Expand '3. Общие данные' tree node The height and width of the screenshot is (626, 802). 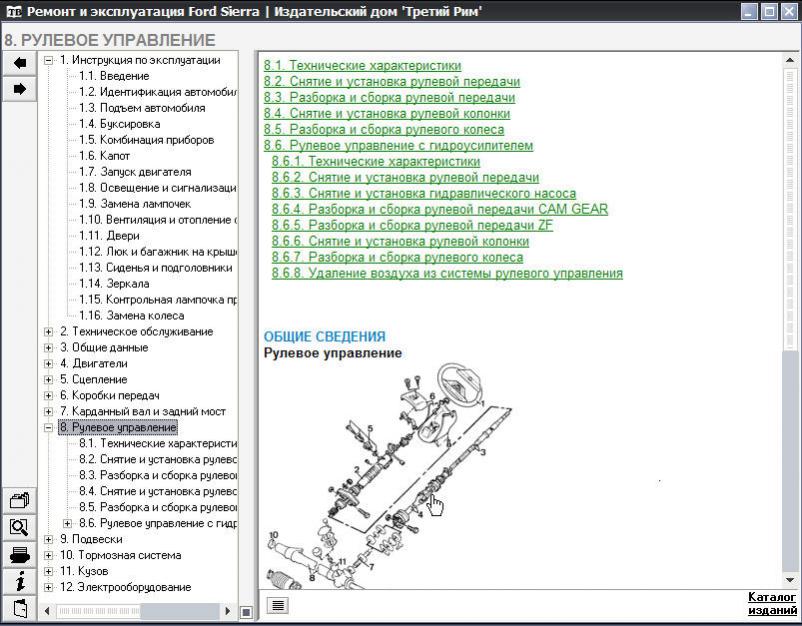coord(49,348)
